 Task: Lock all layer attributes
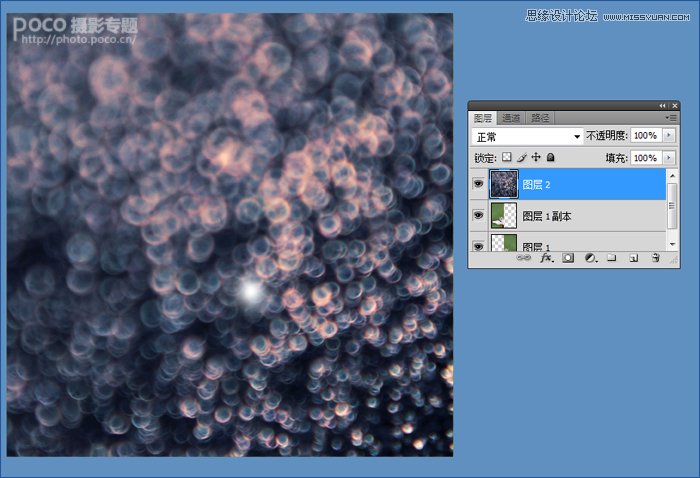click(x=550, y=157)
